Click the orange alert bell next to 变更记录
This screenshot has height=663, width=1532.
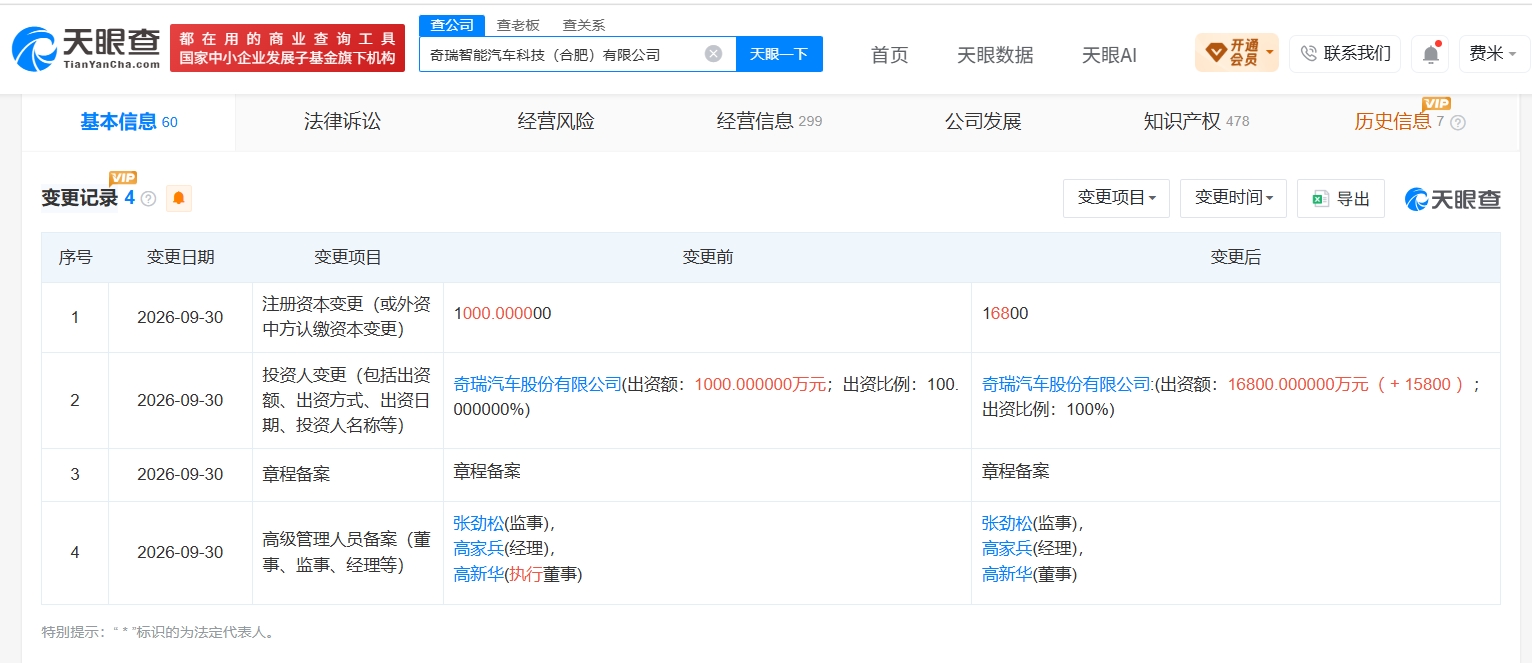[179, 198]
